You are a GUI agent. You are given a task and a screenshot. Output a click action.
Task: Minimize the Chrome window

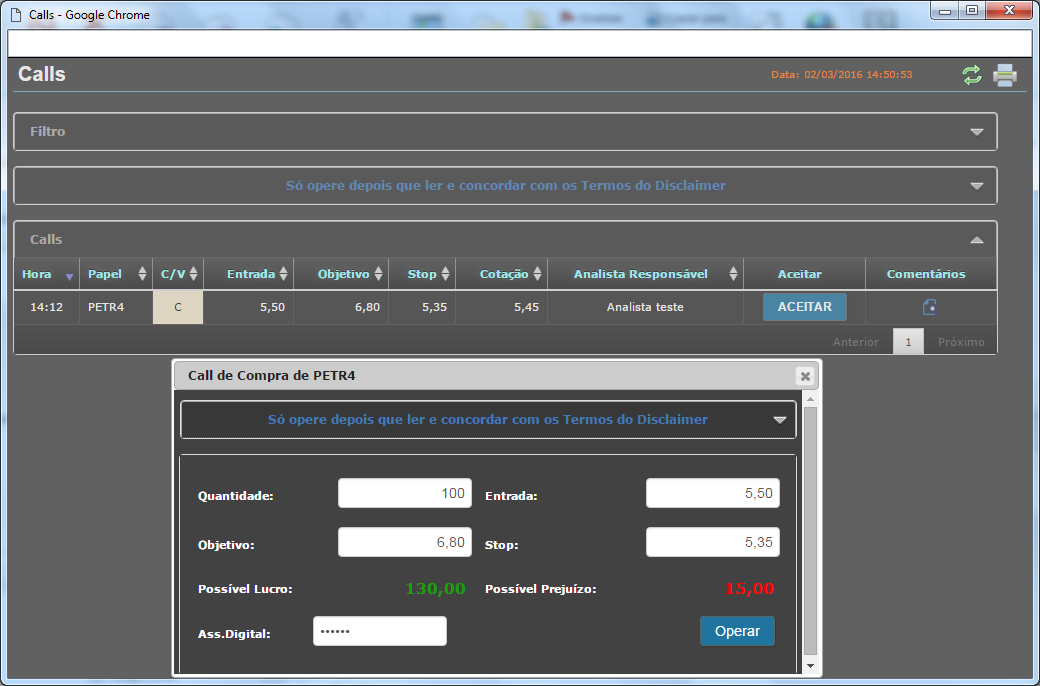click(x=944, y=11)
